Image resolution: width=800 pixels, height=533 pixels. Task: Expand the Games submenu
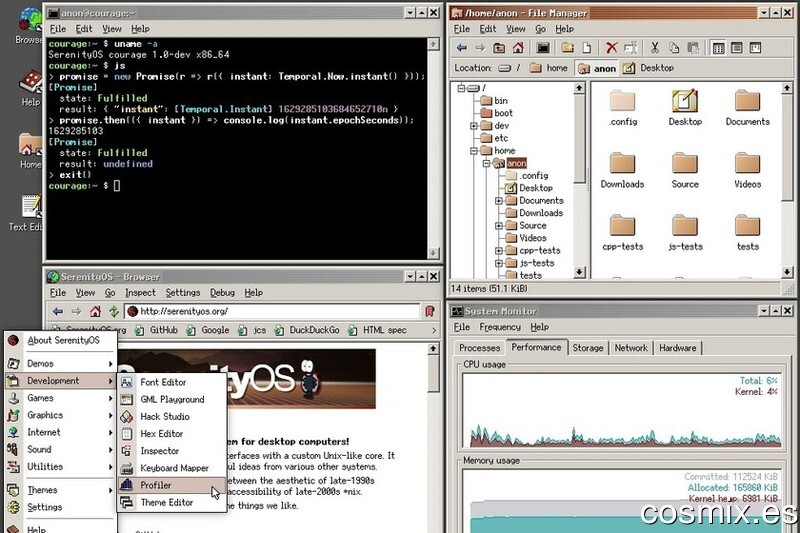tap(60, 398)
